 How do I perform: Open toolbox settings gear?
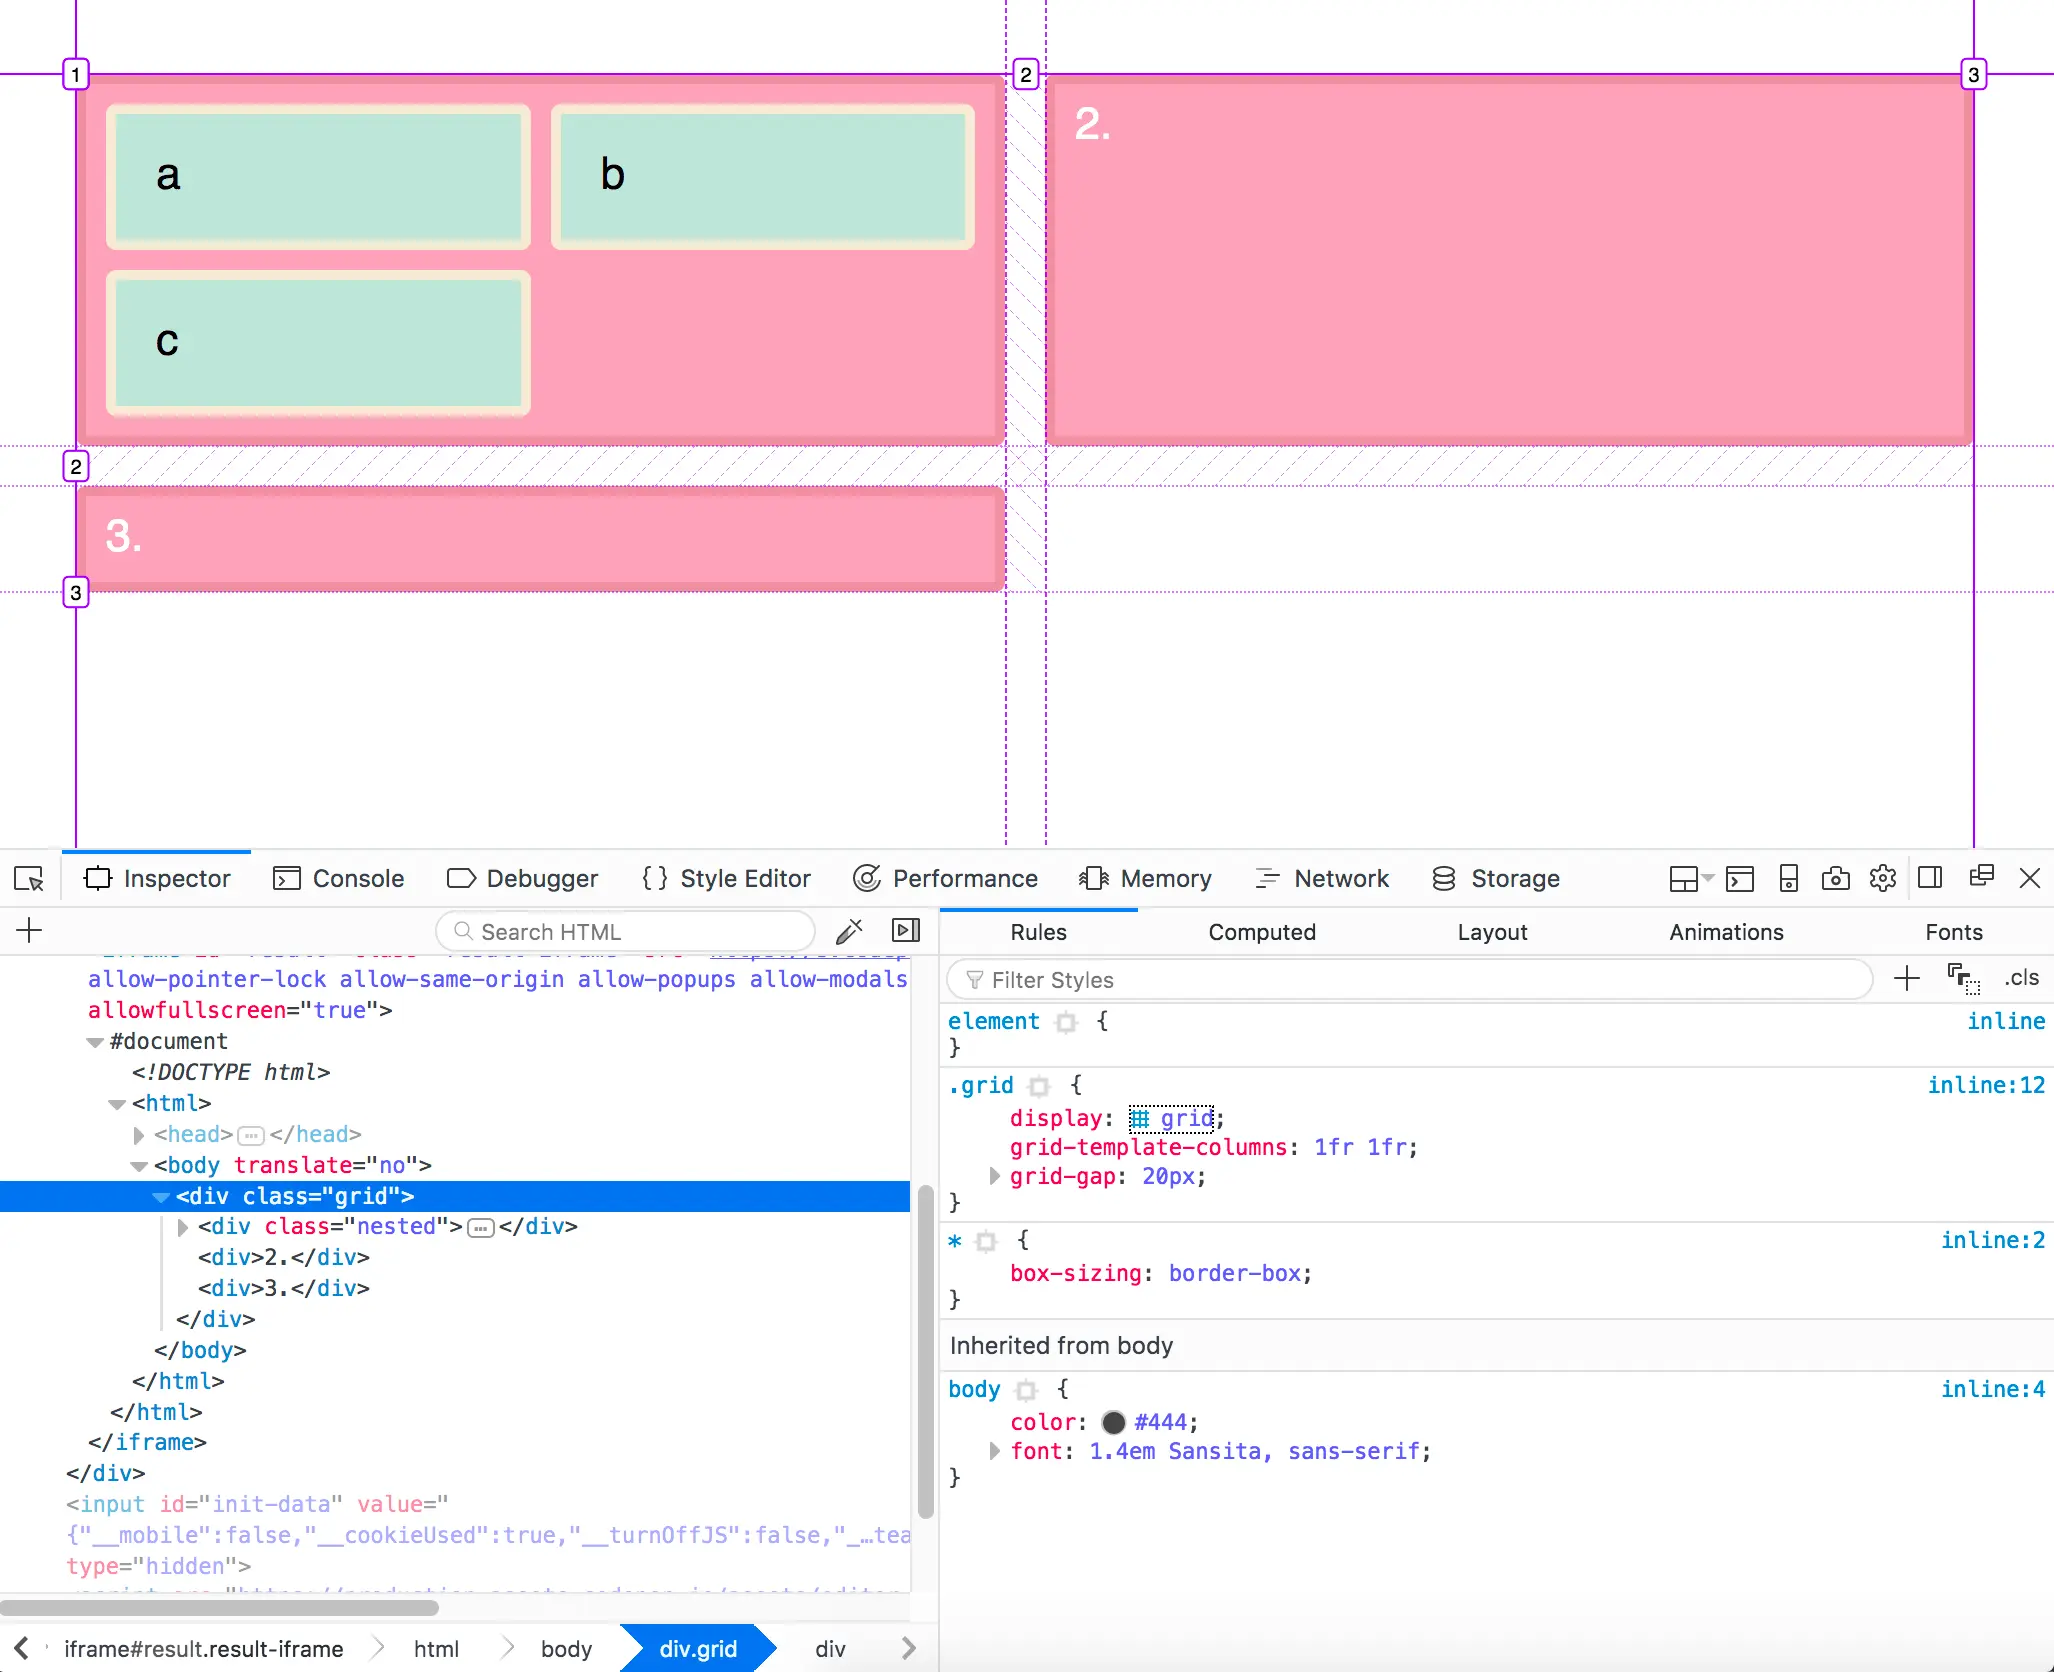point(1882,879)
